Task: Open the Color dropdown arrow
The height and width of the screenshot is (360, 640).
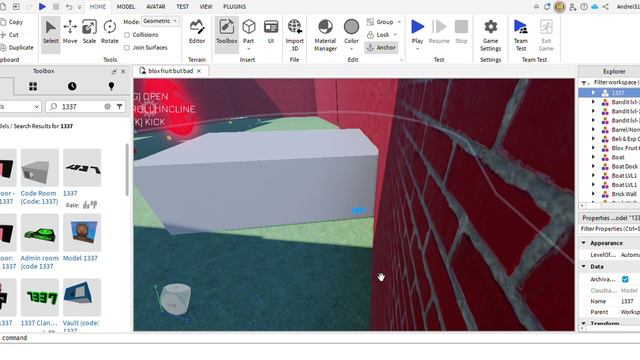Action: click(351, 49)
